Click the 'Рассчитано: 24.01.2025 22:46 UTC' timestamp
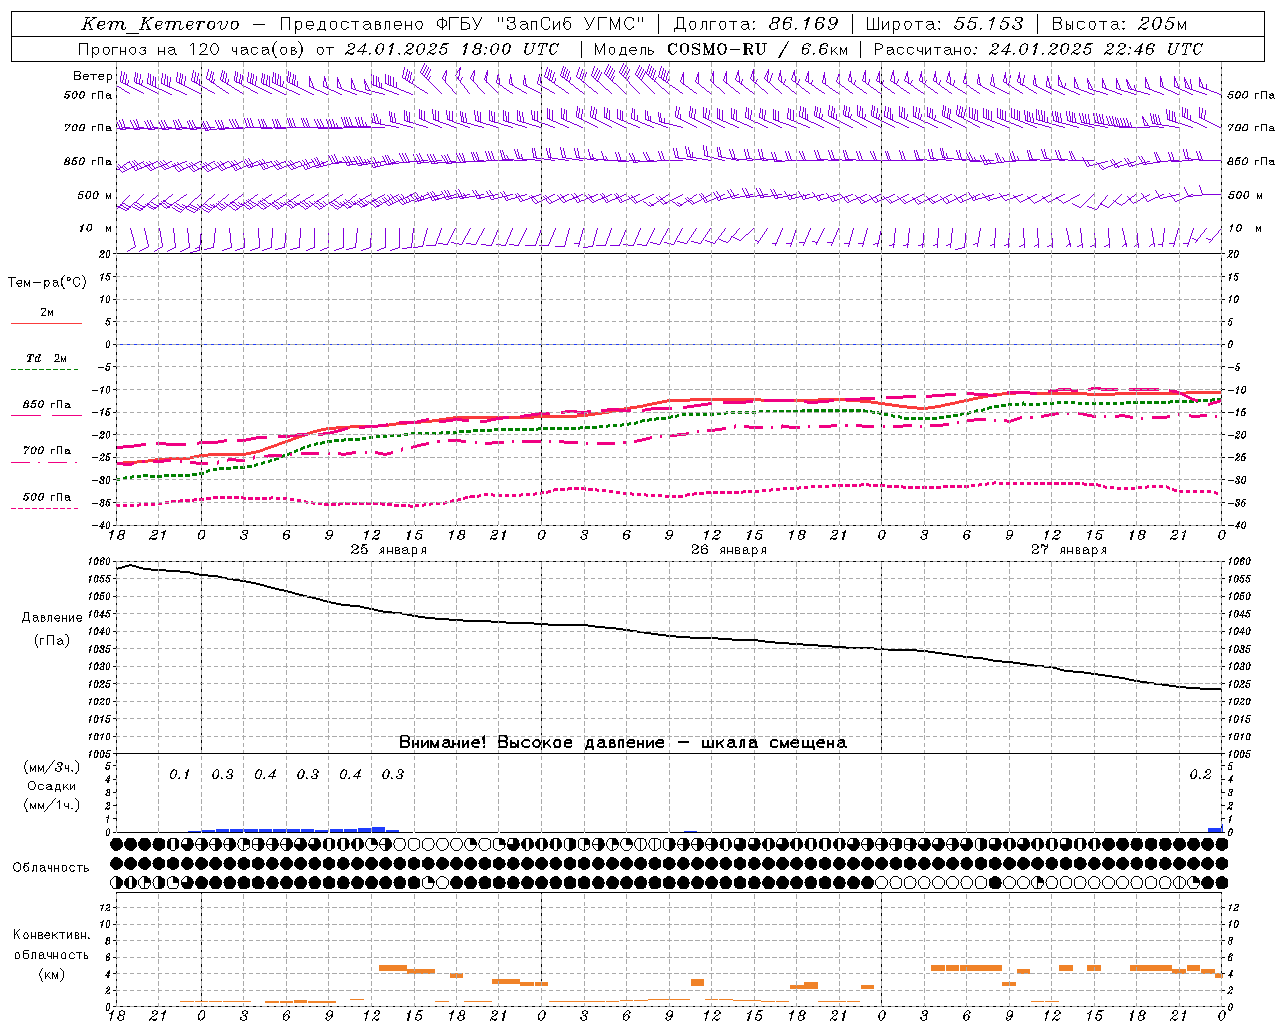This screenshot has height=1024, width=1280. [1038, 49]
